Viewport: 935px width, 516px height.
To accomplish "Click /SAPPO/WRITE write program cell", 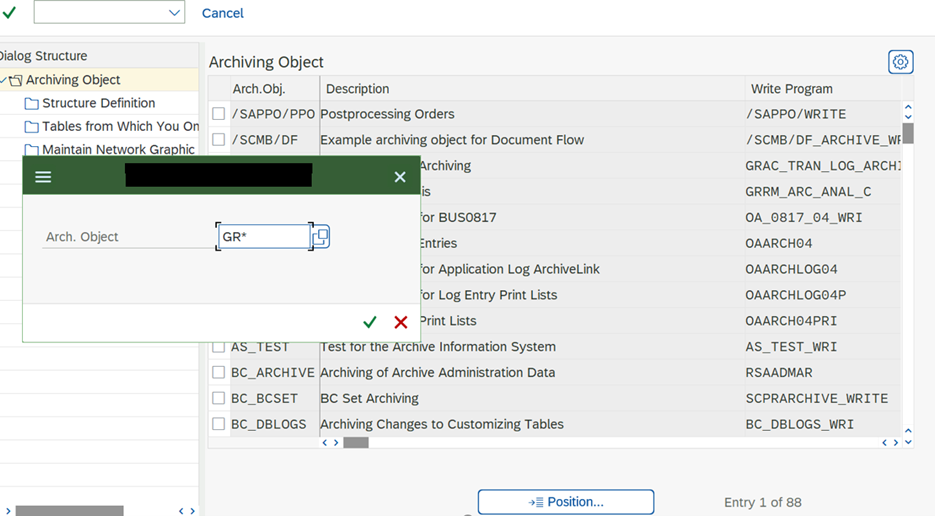I will (795, 114).
